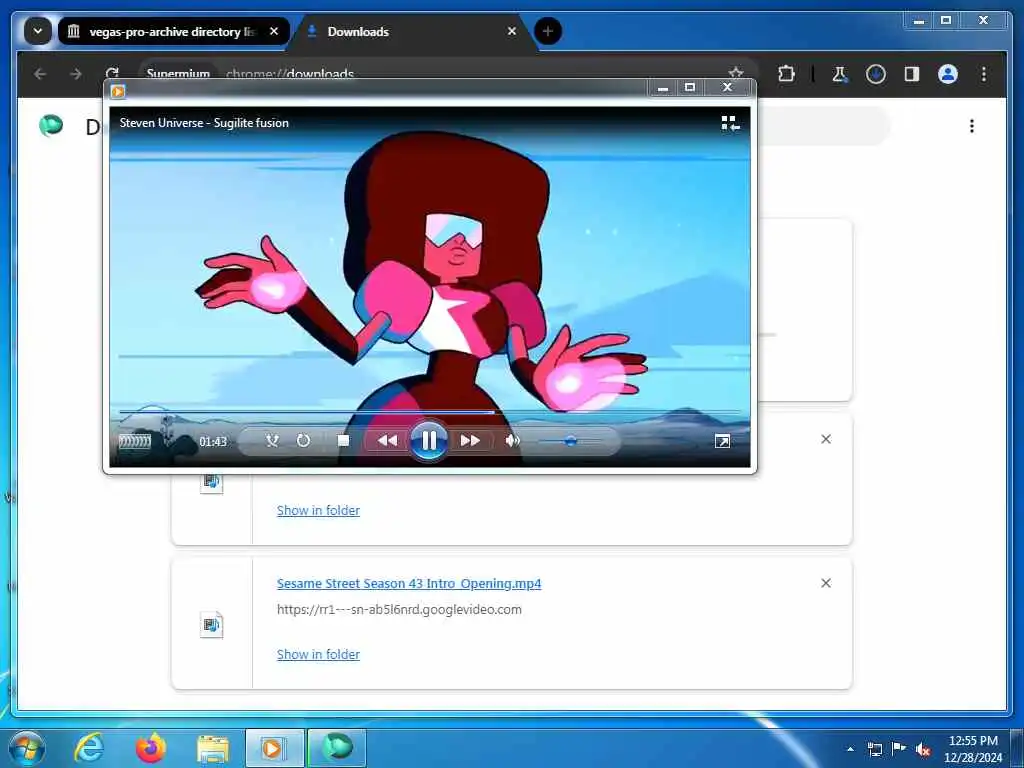
Task: Mute the Media Player volume
Action: [x=513, y=441]
